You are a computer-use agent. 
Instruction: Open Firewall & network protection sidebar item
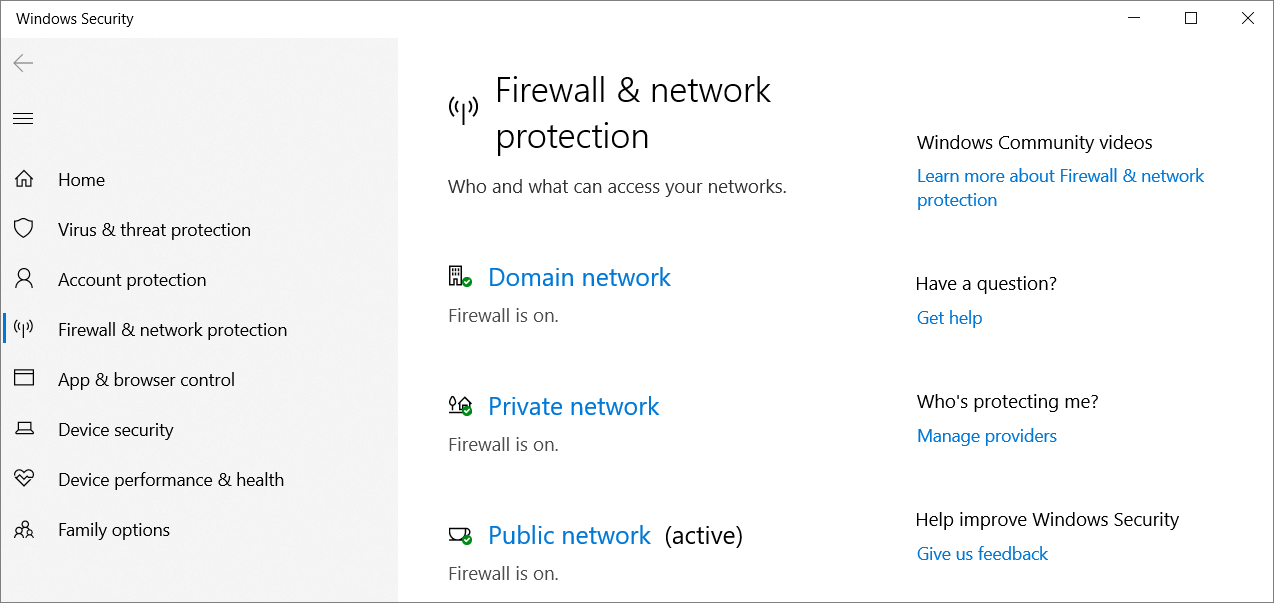(x=172, y=330)
